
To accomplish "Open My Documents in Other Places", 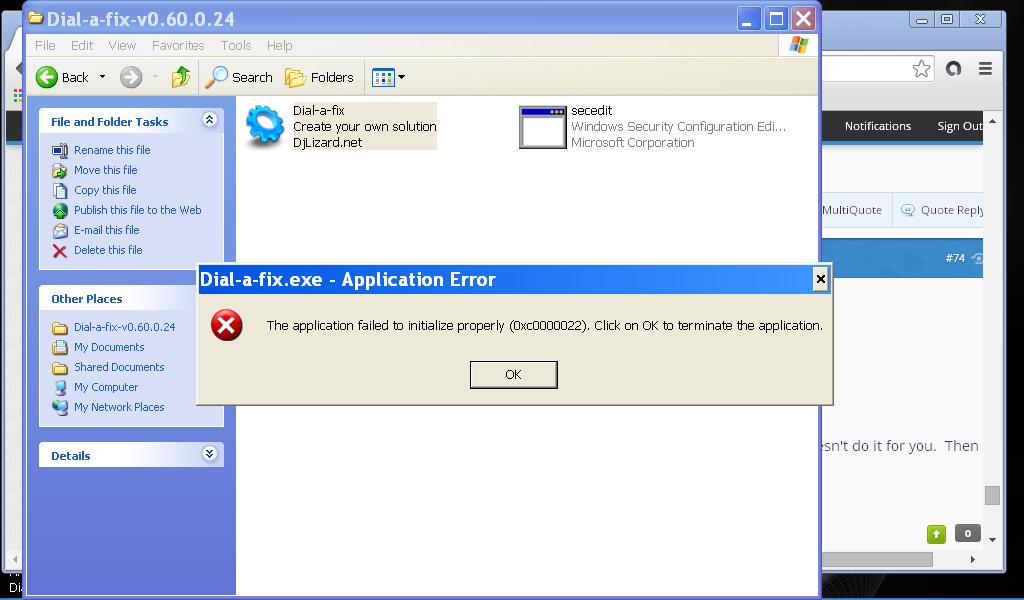I will pyautogui.click(x=109, y=347).
